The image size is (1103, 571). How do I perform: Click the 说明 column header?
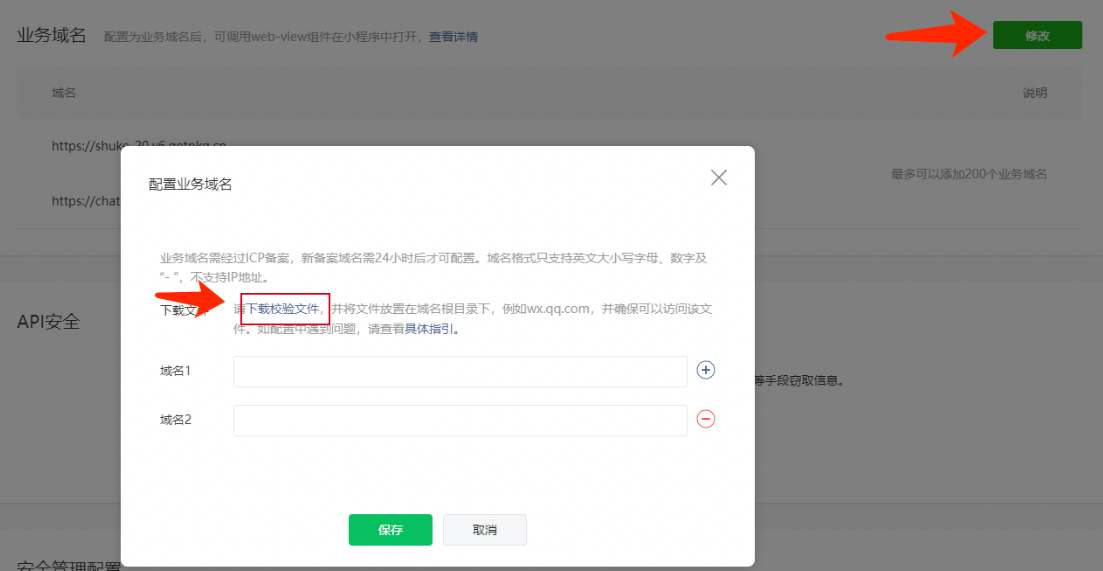tap(1034, 93)
